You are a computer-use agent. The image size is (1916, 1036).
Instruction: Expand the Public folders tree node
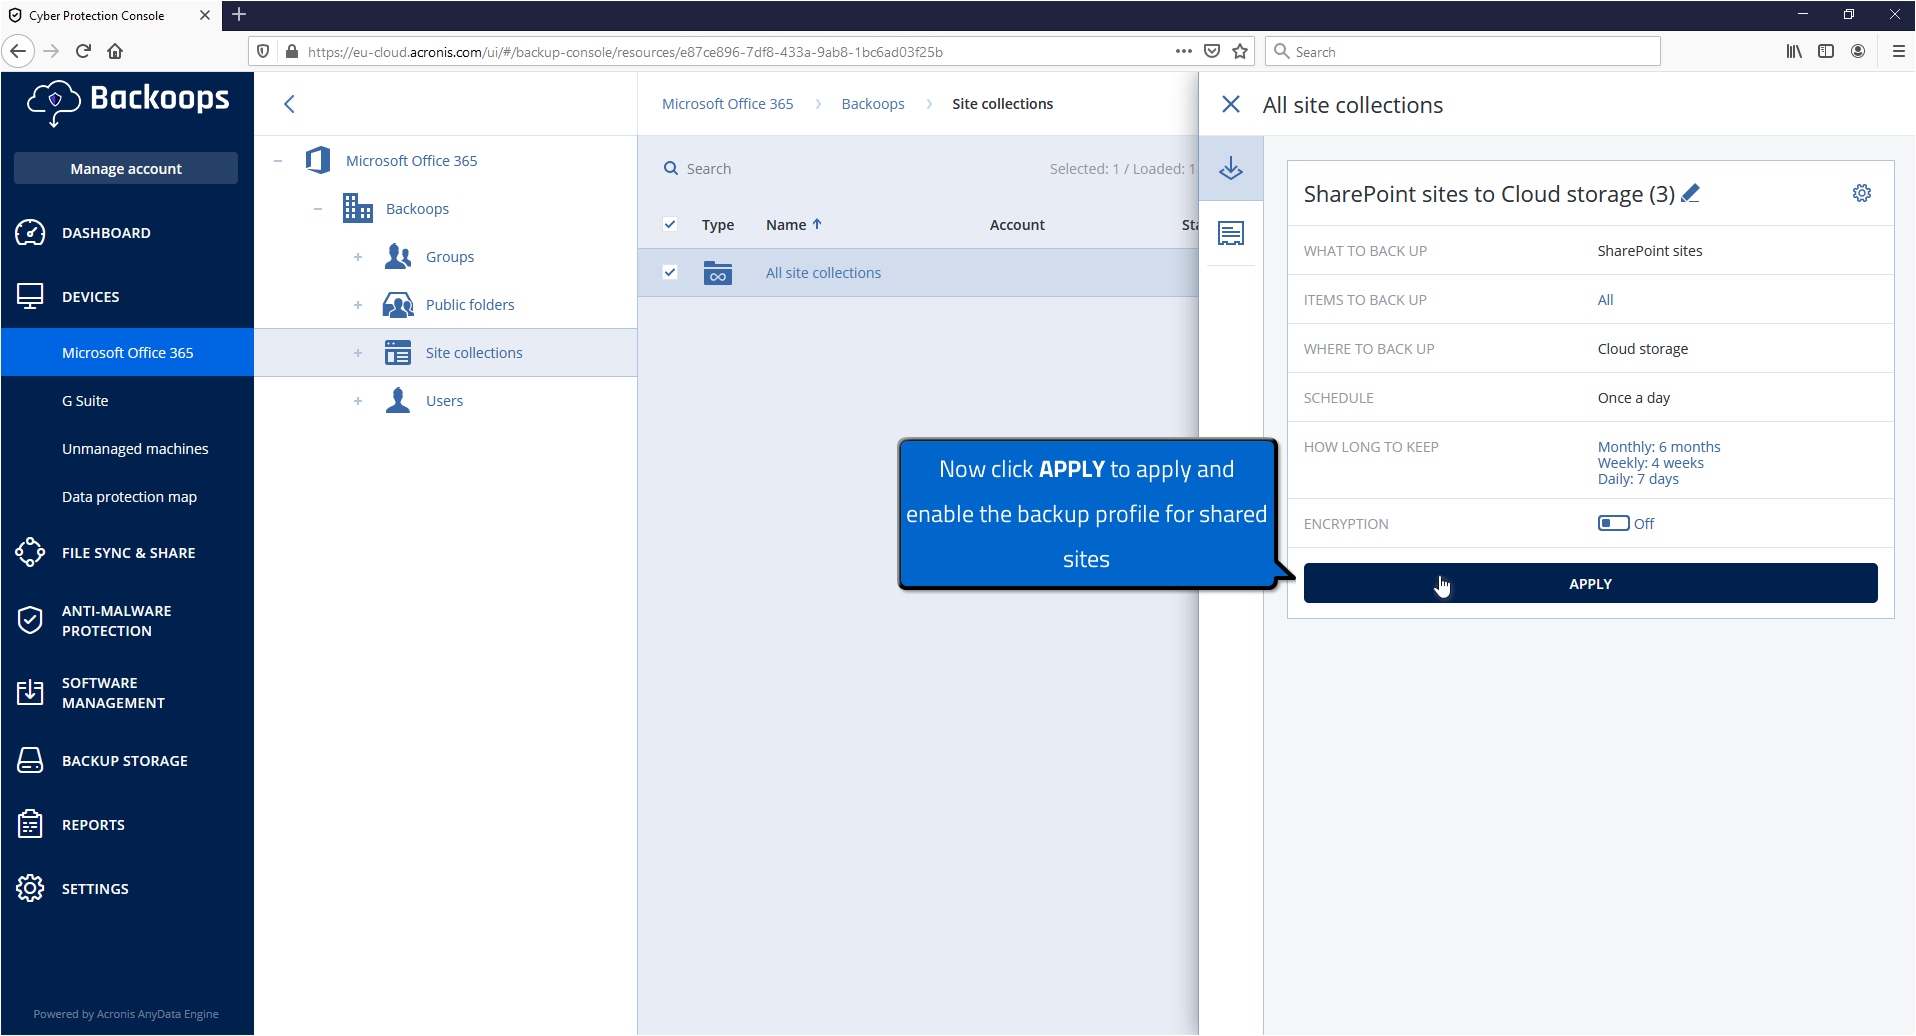(x=358, y=304)
